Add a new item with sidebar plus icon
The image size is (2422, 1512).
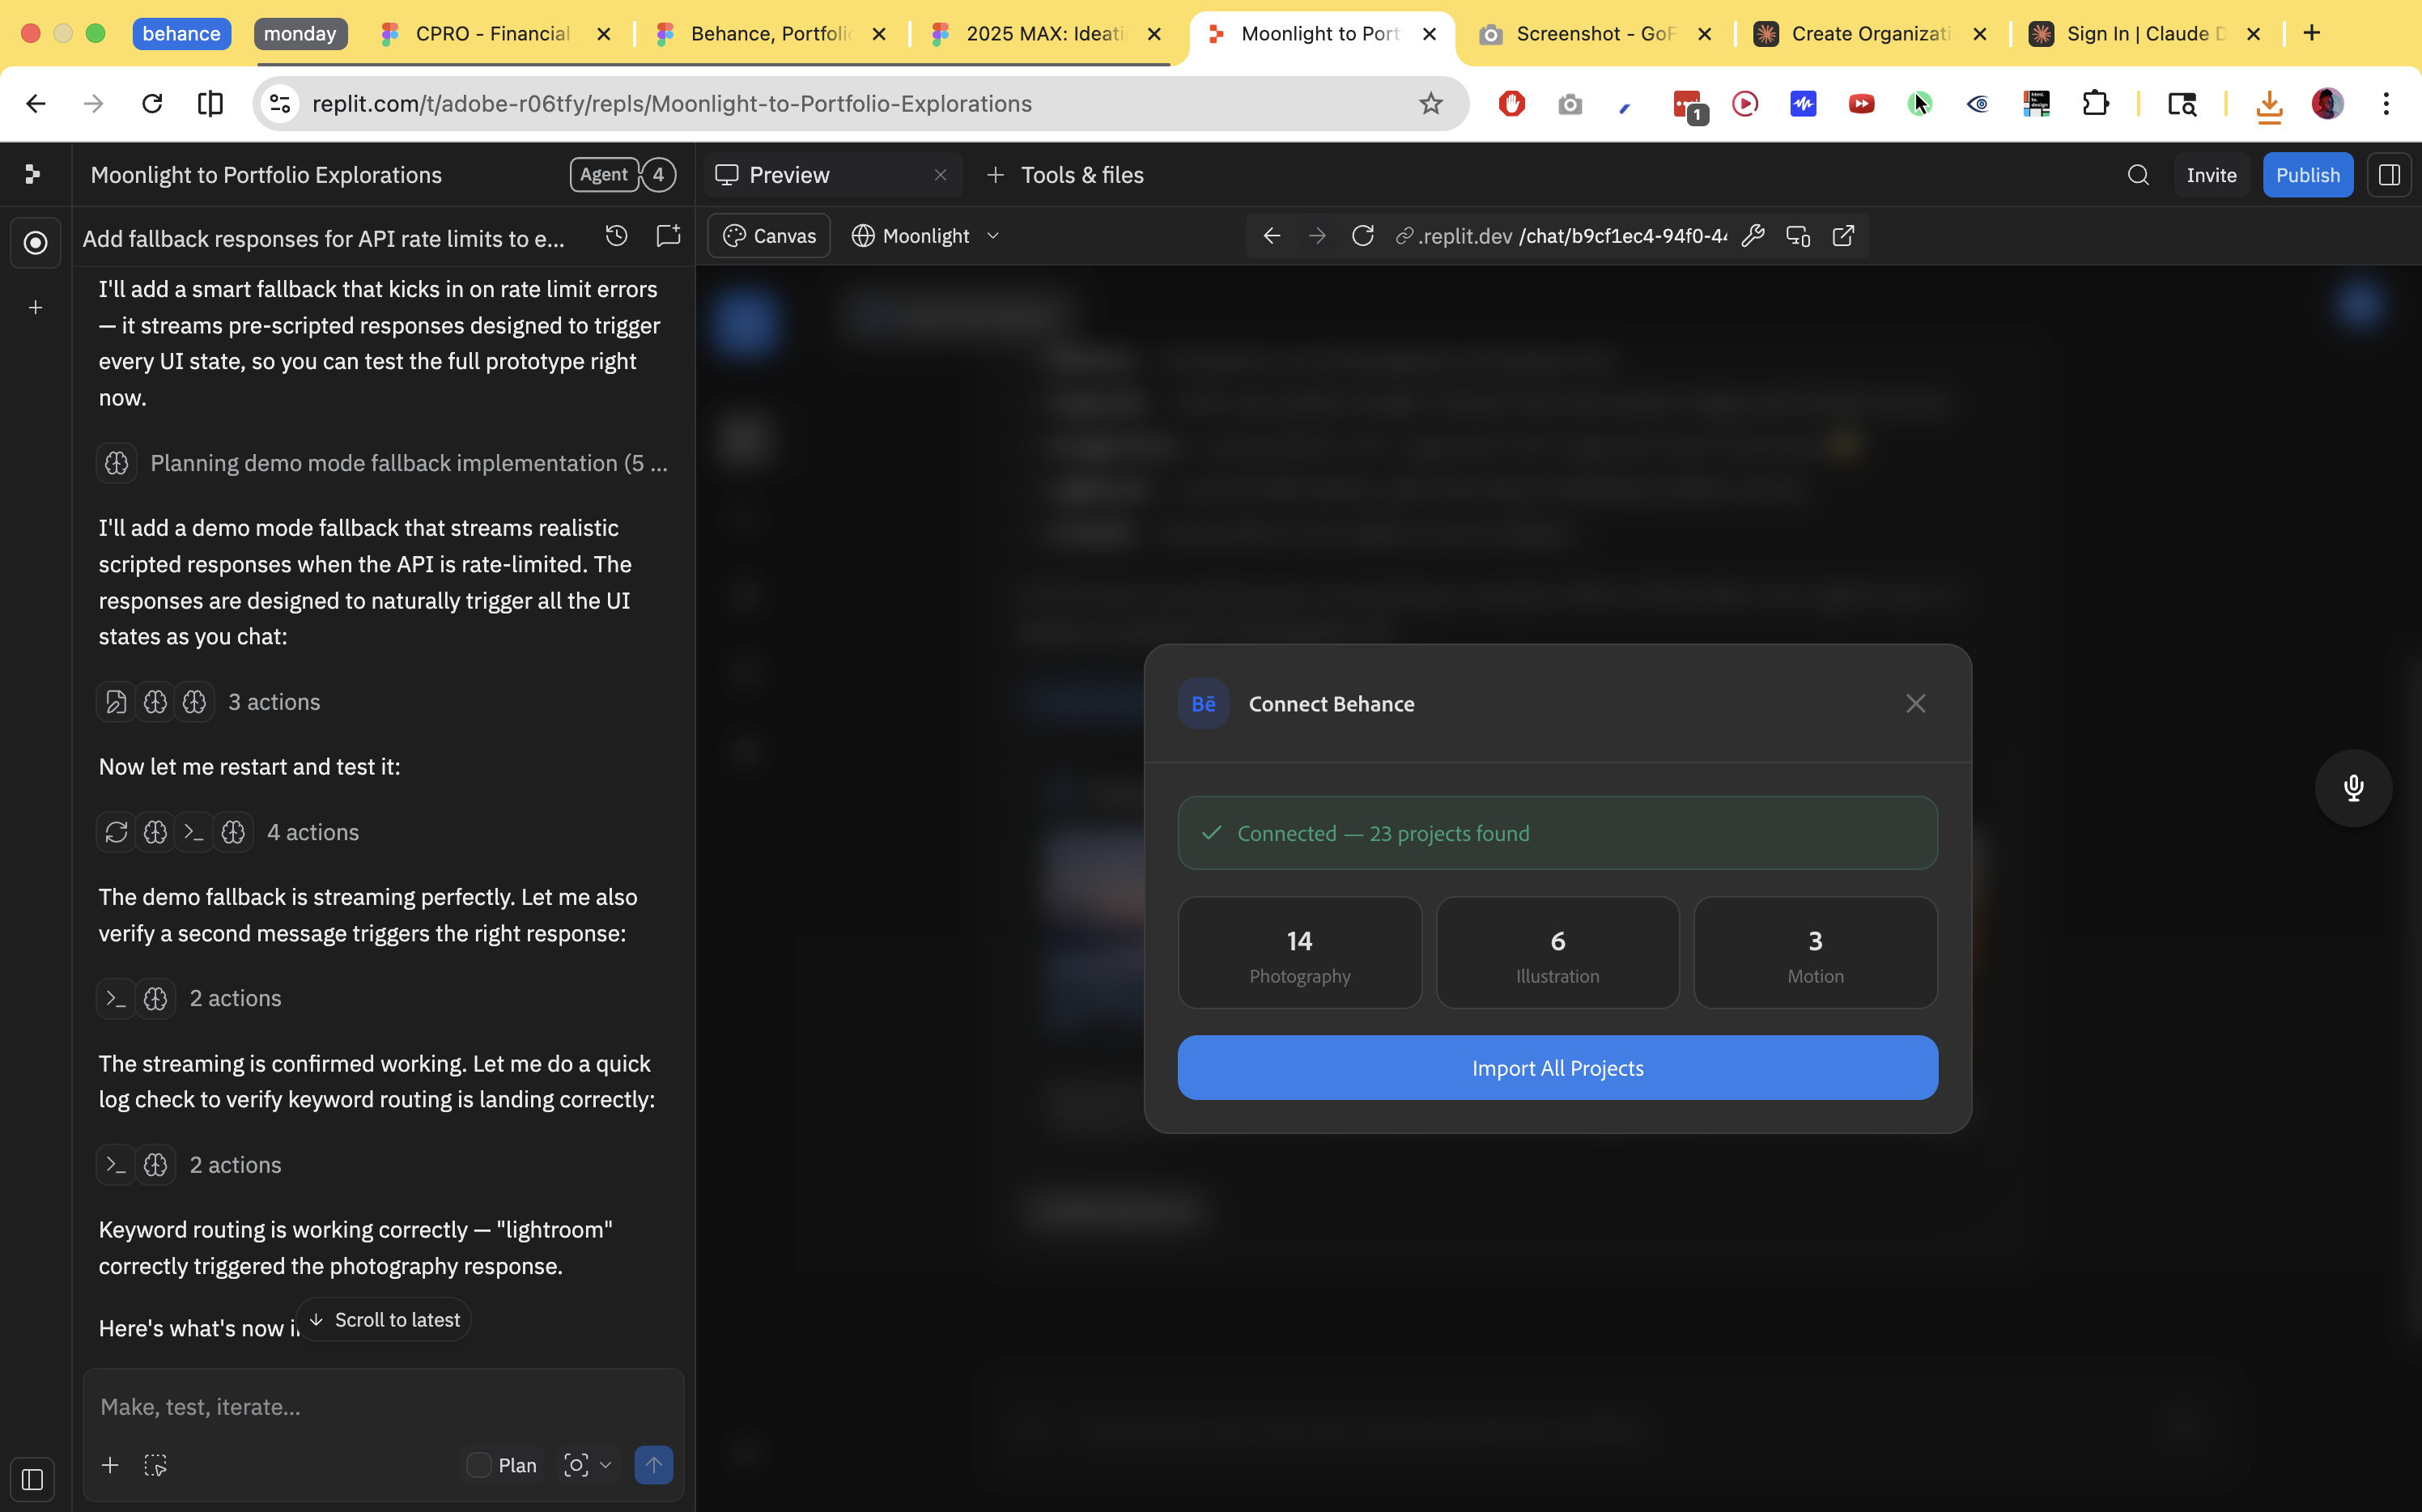pos(35,308)
